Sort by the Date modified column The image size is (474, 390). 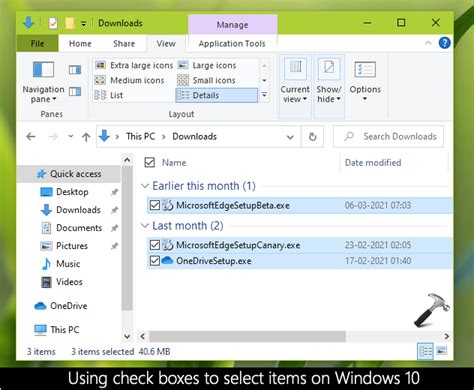(x=373, y=163)
